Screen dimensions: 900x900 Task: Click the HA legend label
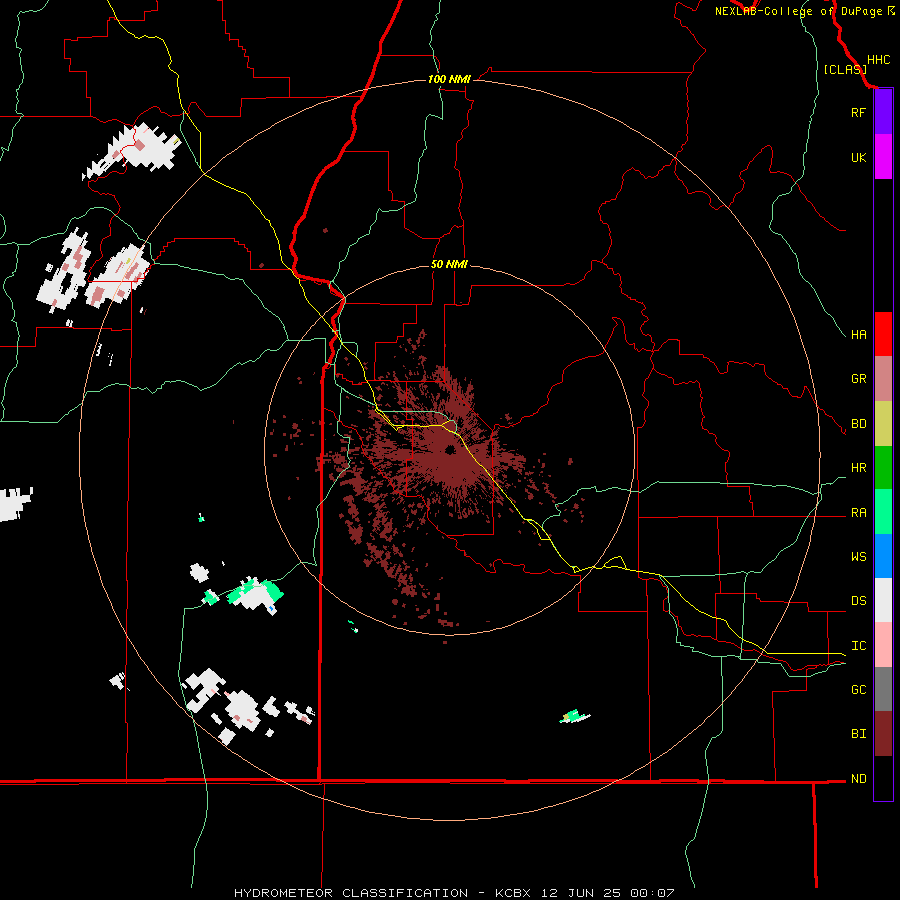(858, 334)
